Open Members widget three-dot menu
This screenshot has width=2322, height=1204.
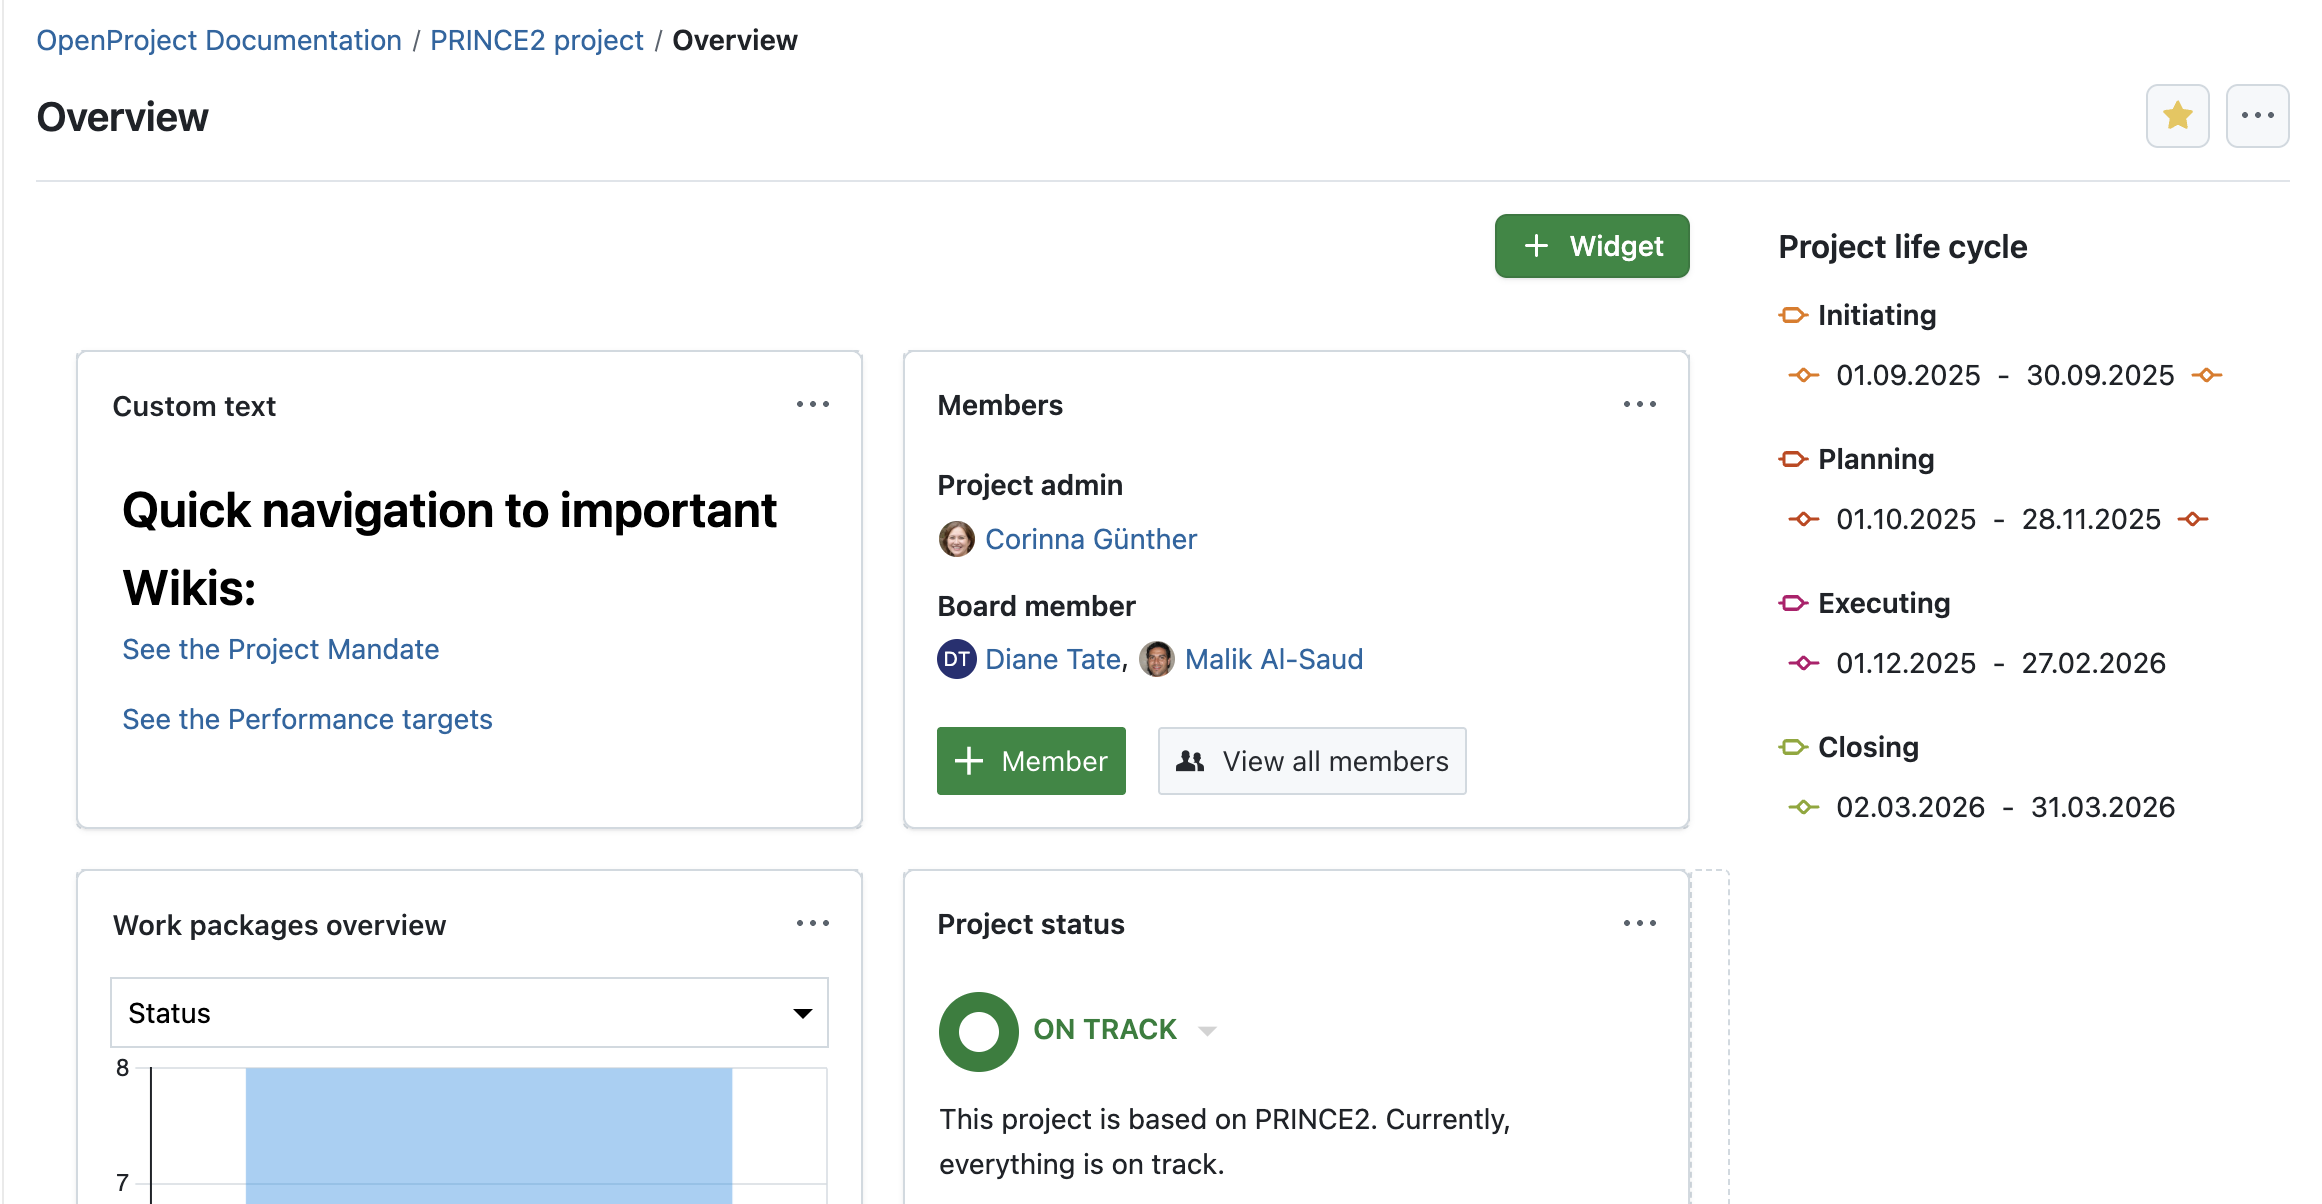[1639, 404]
